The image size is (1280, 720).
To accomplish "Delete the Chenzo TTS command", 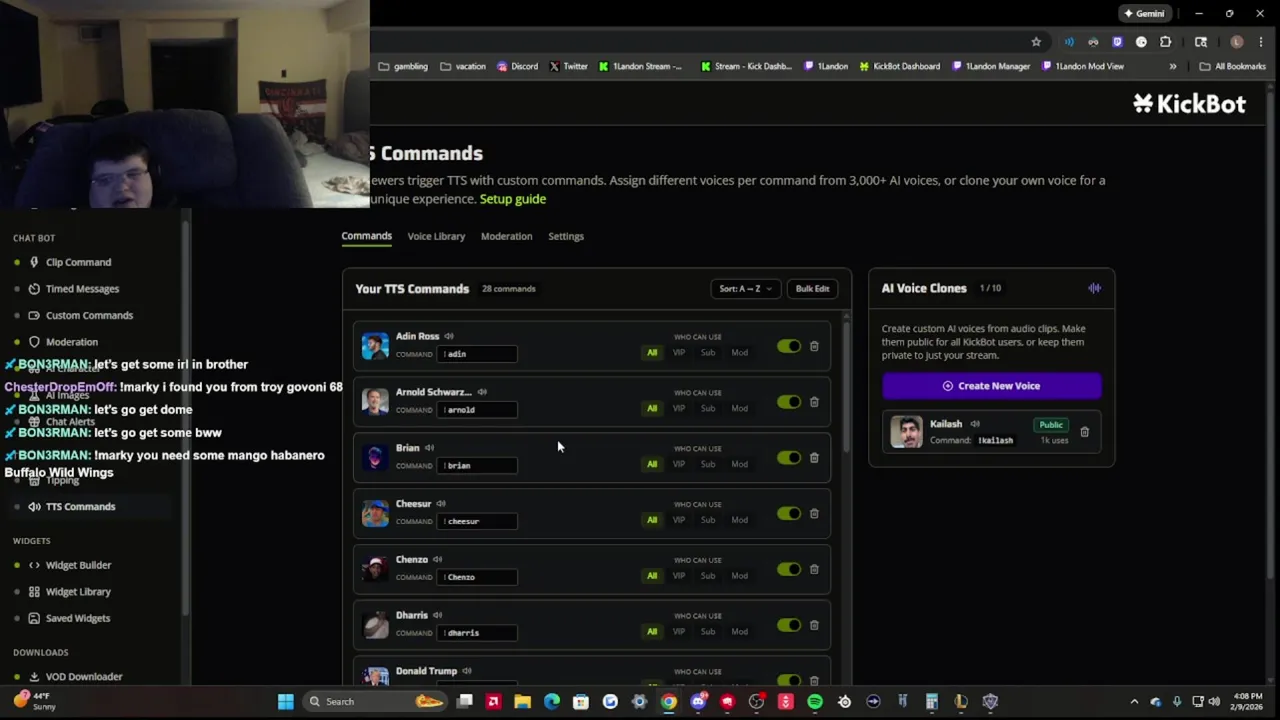I will coord(814,569).
